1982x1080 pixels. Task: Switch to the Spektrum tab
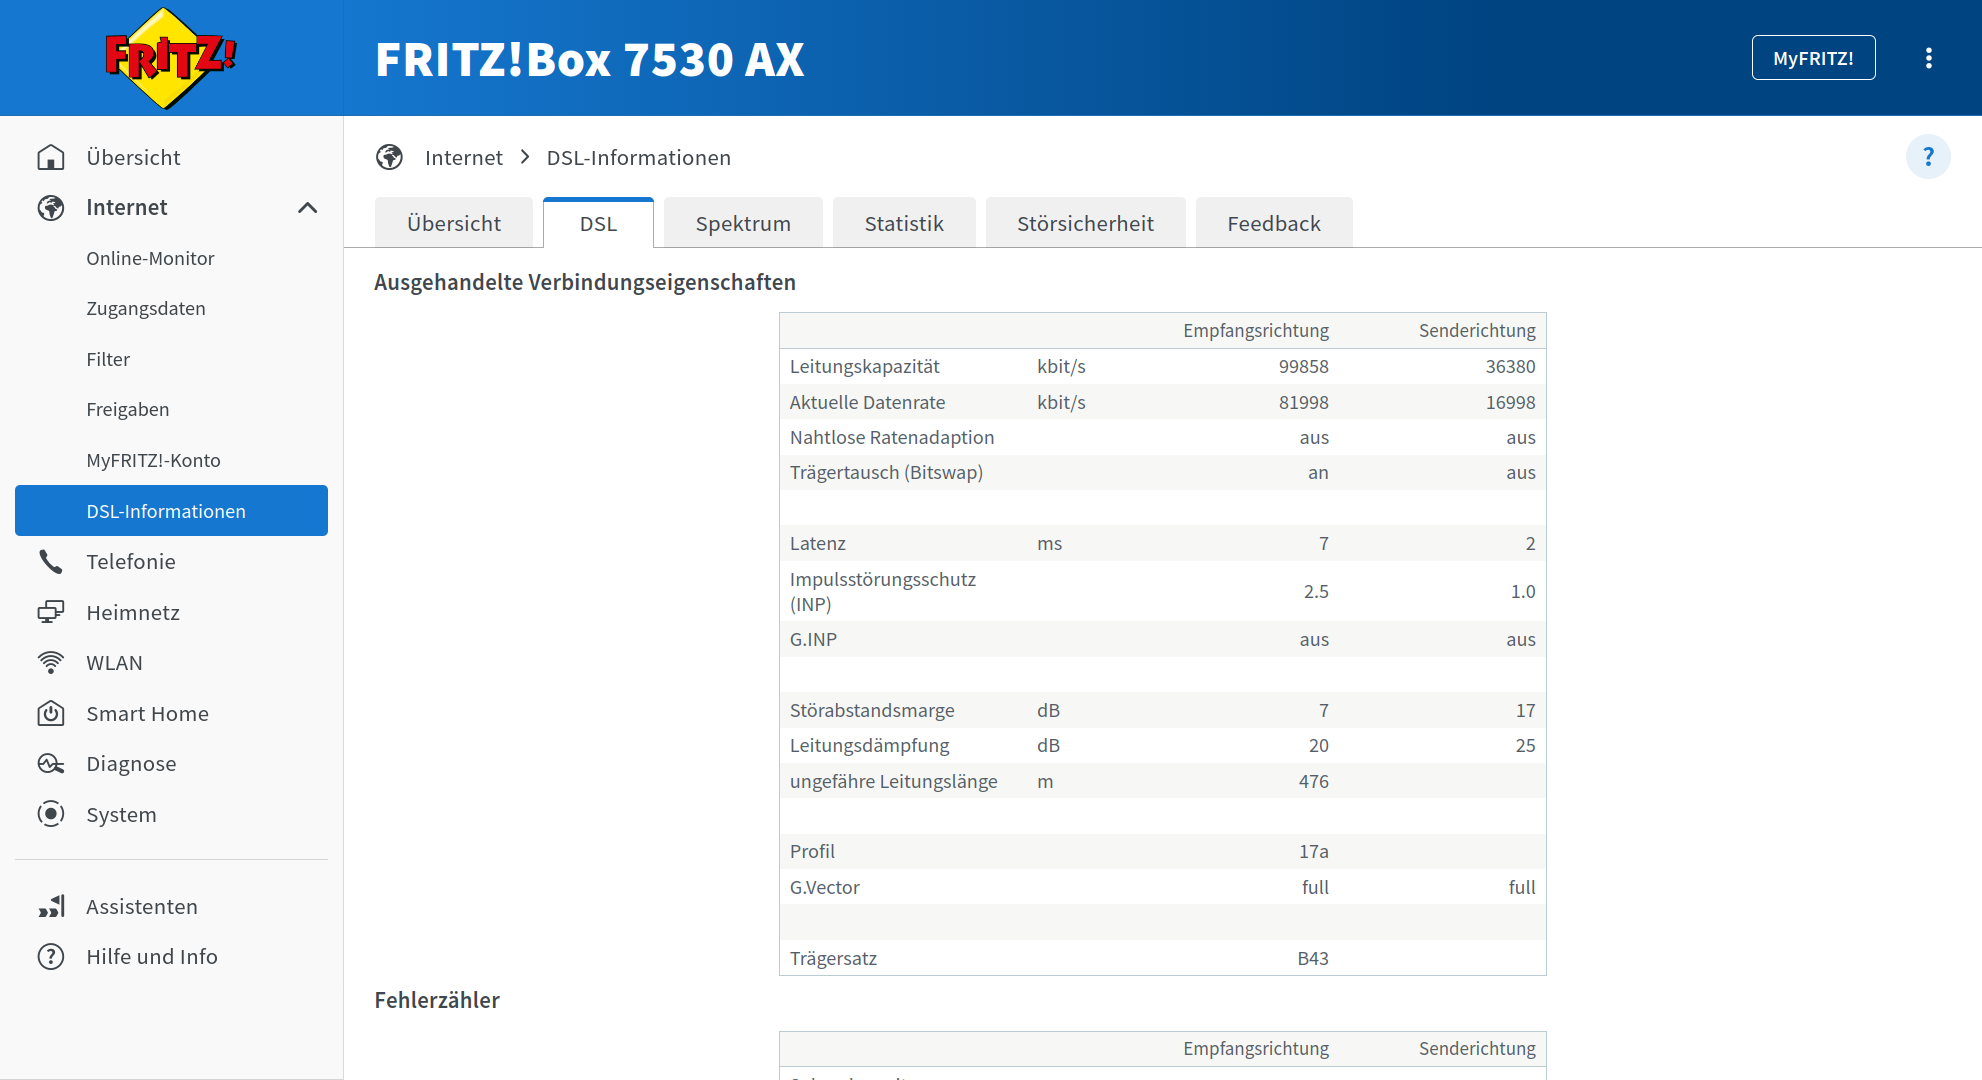click(x=743, y=223)
